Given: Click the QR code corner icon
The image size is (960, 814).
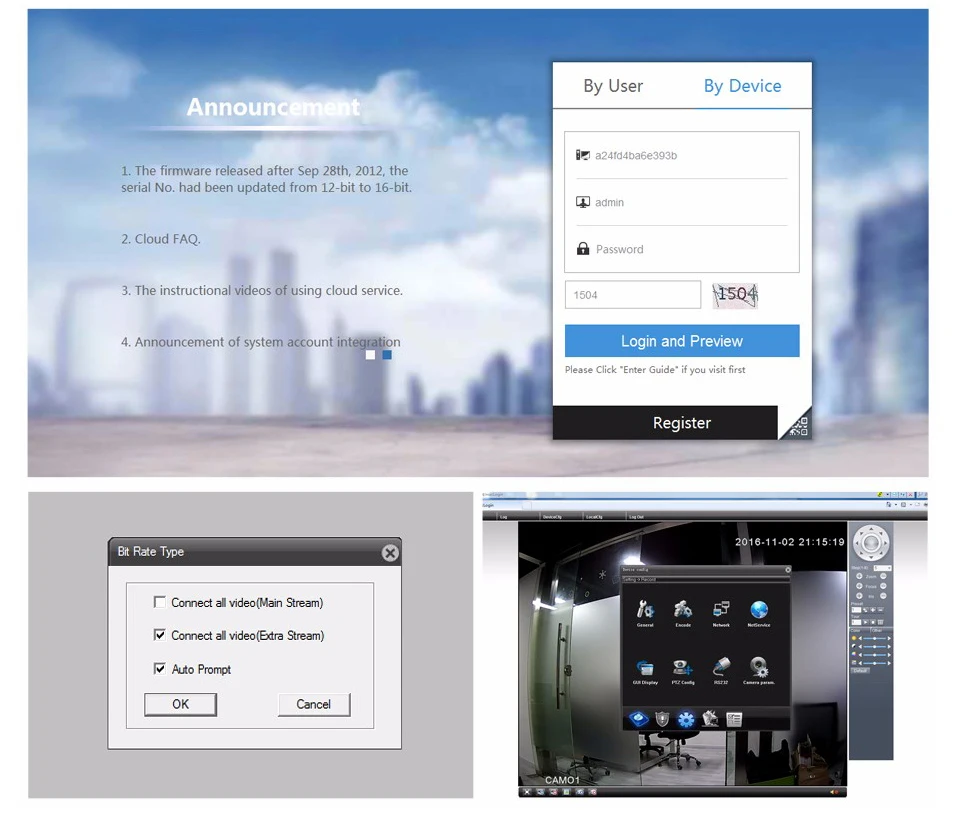Looking at the screenshot, I should point(798,425).
